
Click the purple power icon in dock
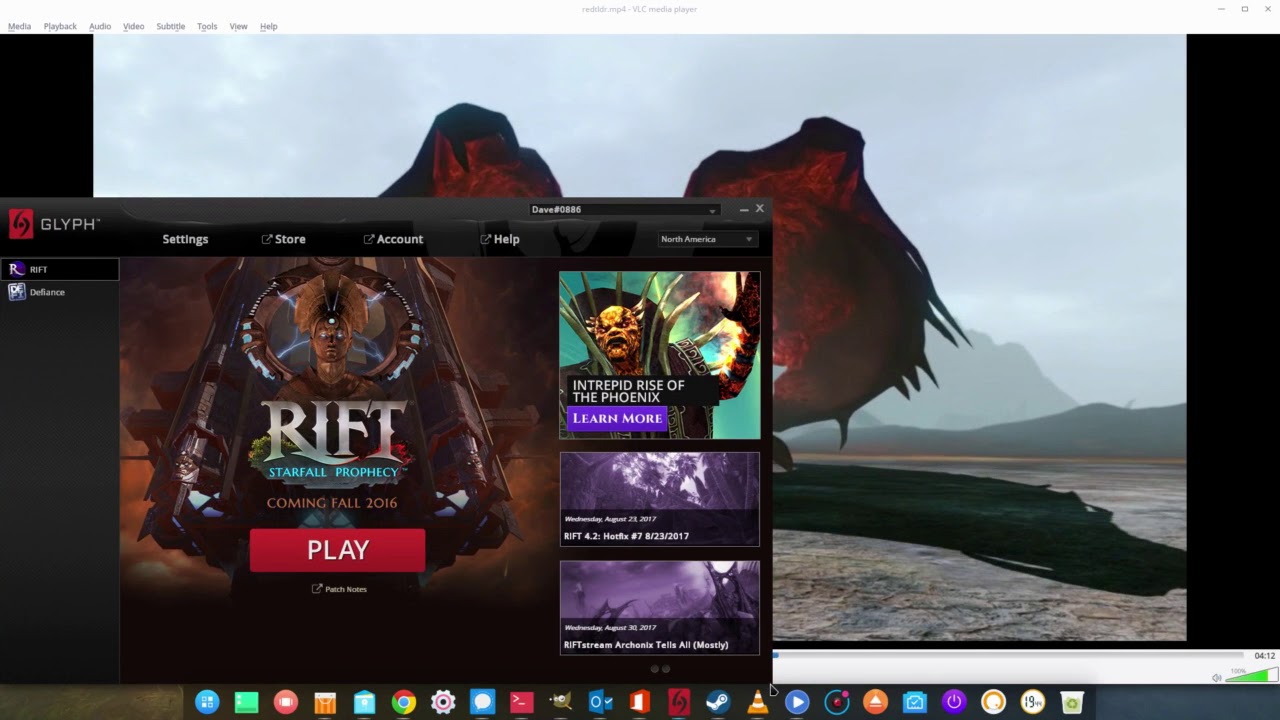coord(954,702)
